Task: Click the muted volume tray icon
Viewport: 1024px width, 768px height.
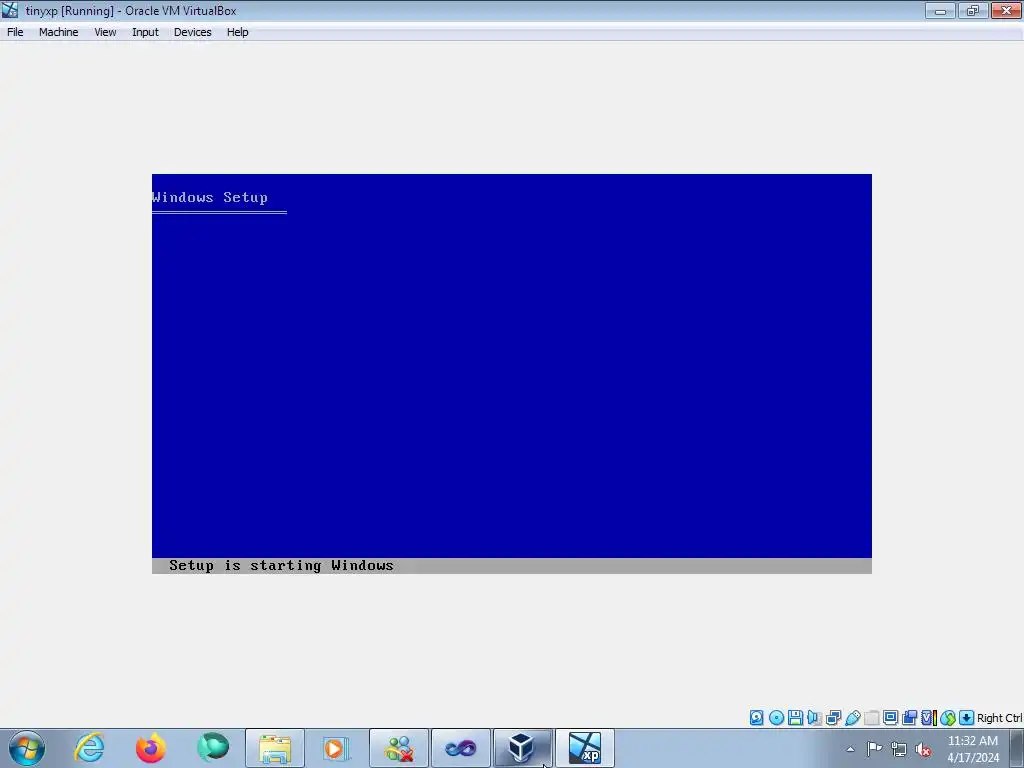Action: tap(923, 750)
